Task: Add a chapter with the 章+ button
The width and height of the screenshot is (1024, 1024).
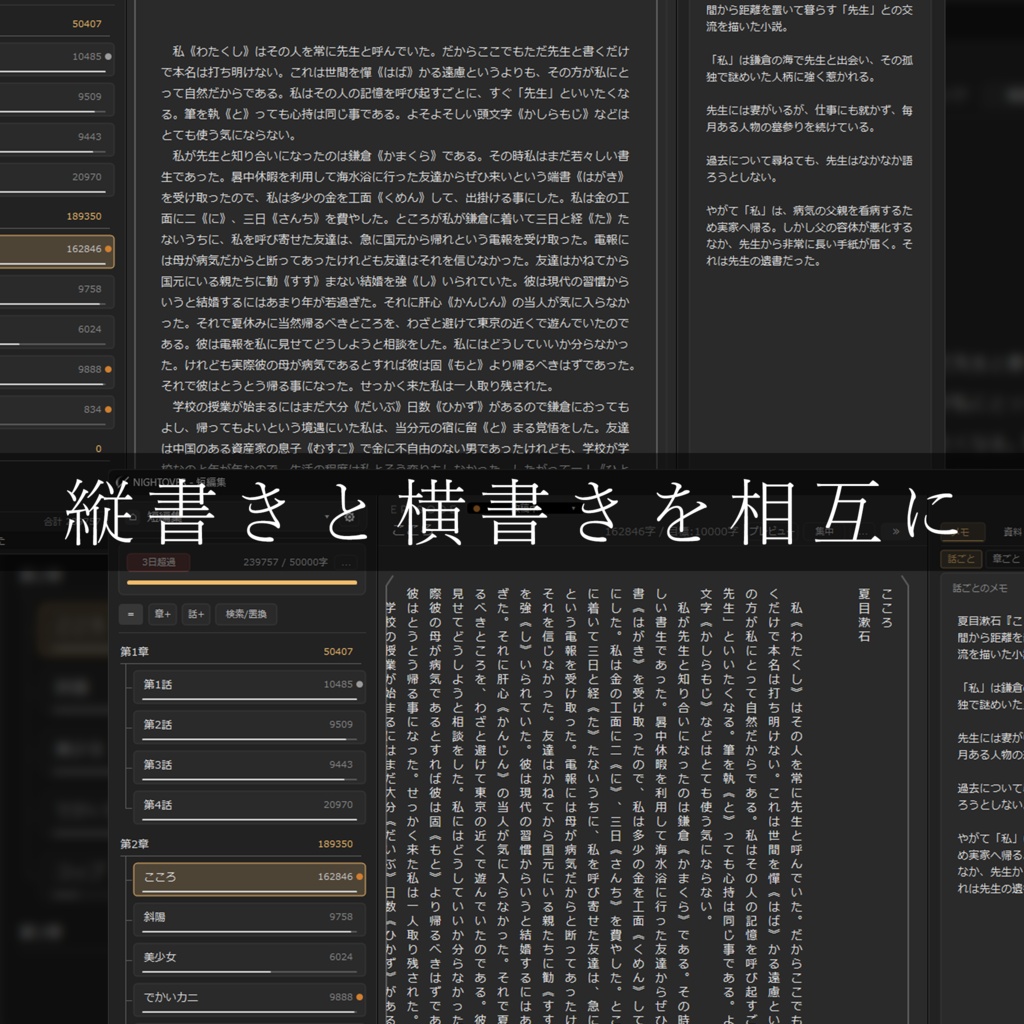Action: 163,614
